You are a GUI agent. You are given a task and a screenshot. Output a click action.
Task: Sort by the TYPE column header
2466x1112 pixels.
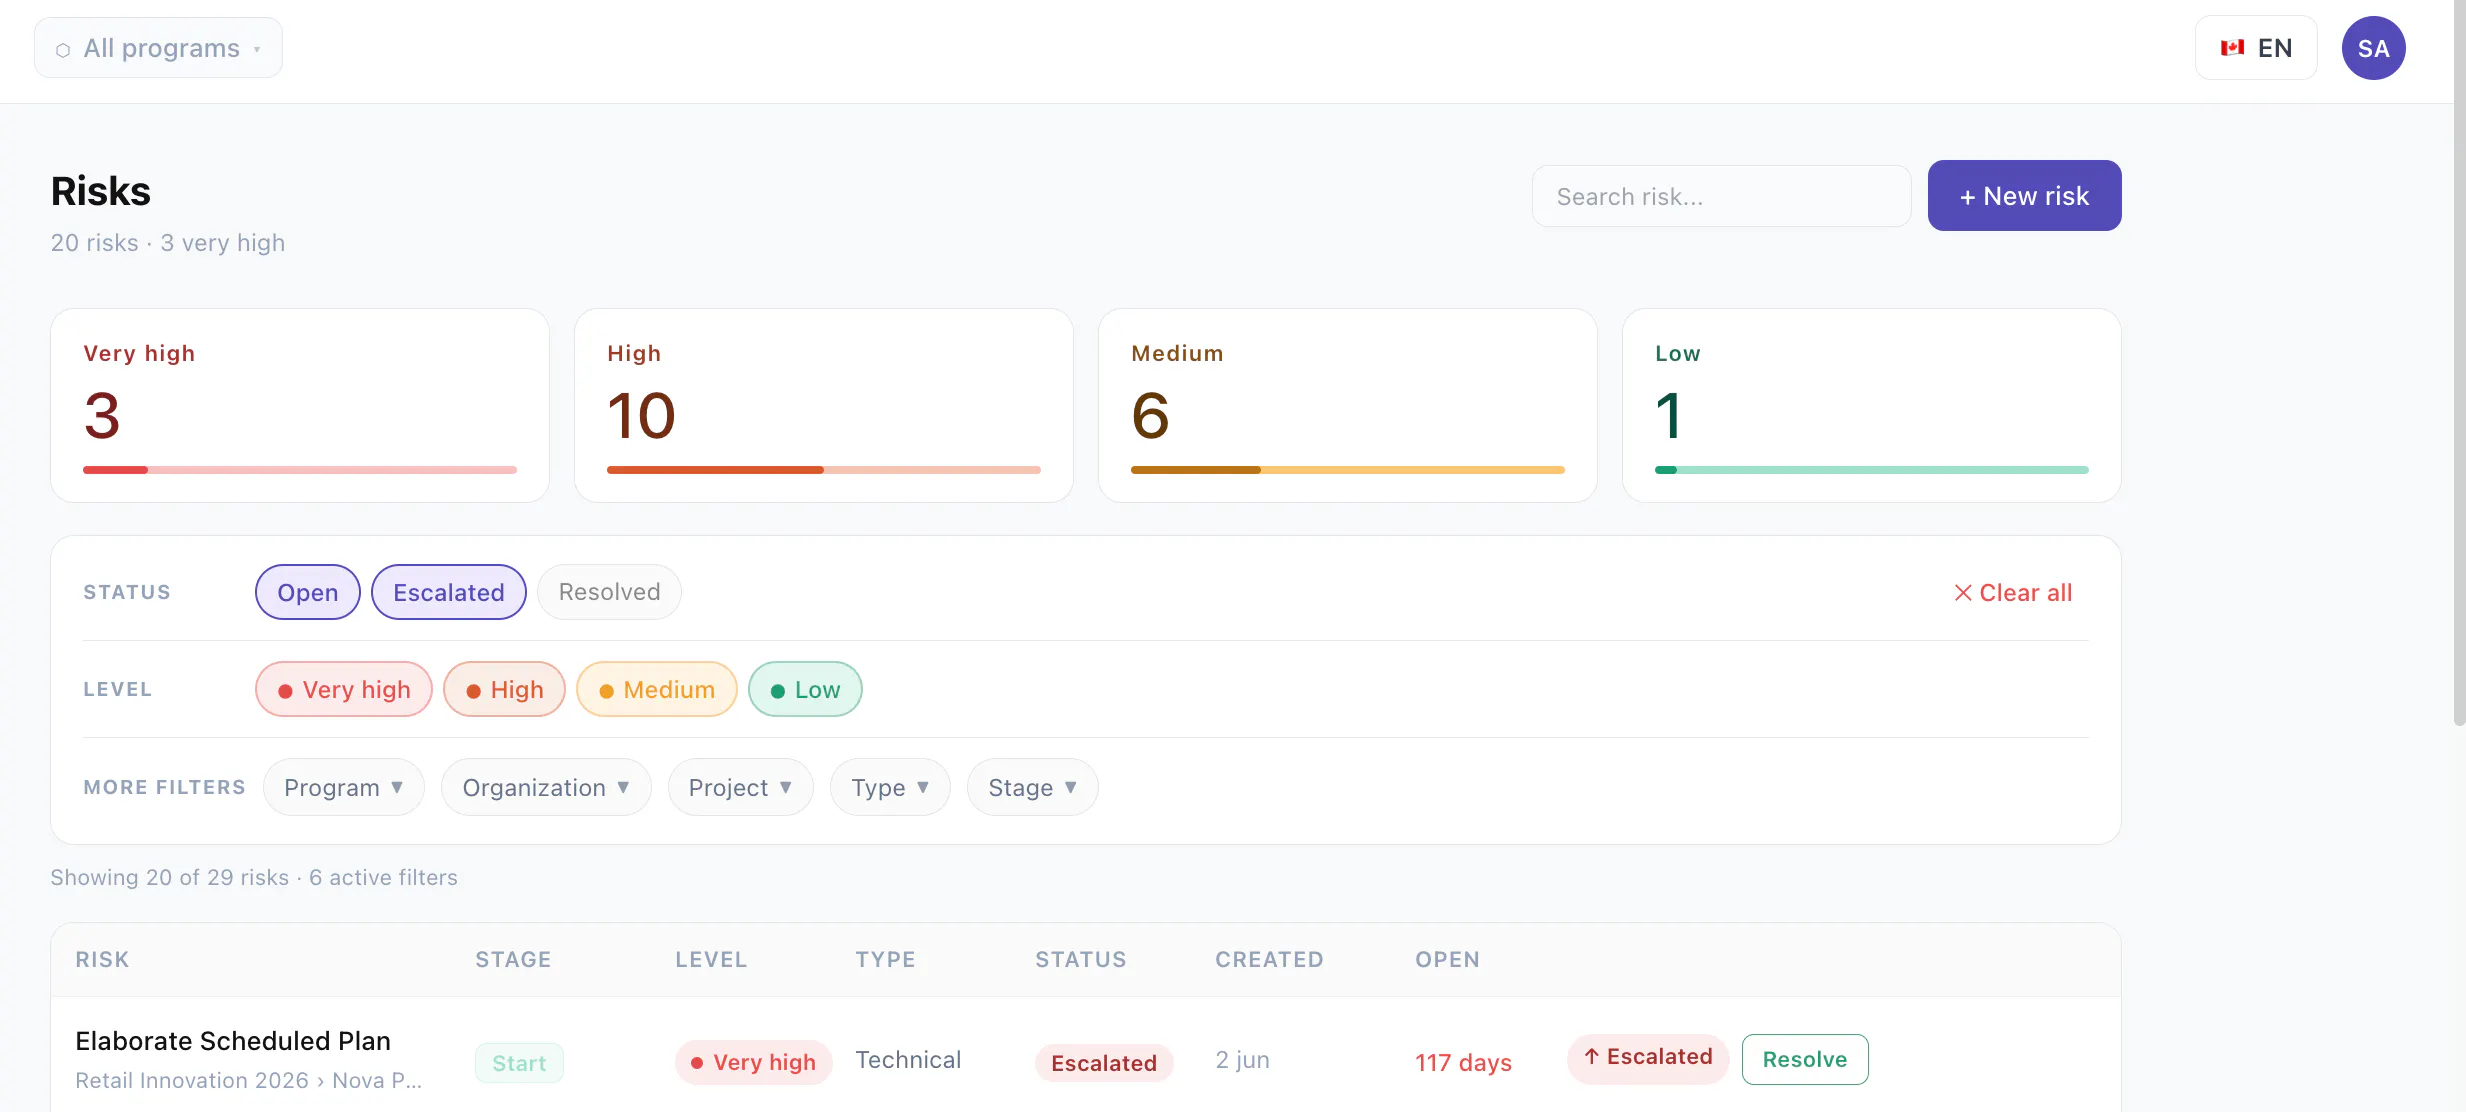click(885, 959)
